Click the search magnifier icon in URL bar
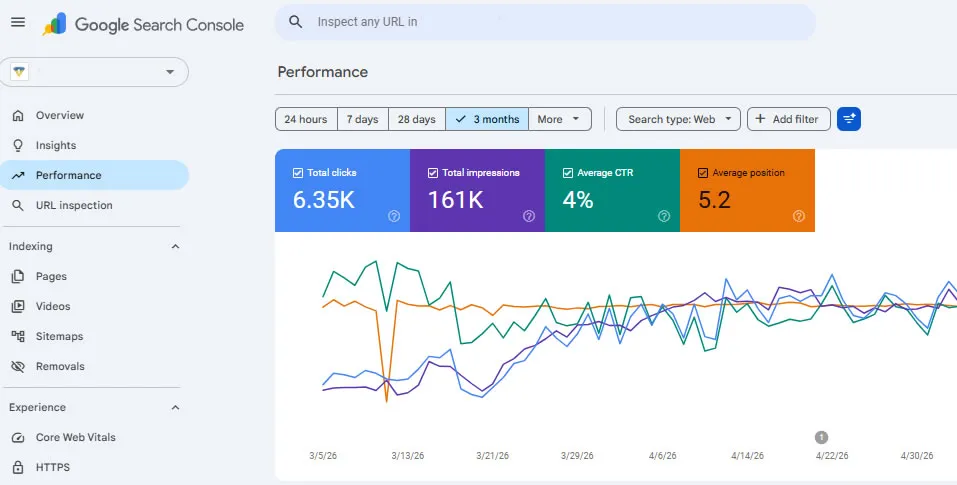 (x=295, y=22)
